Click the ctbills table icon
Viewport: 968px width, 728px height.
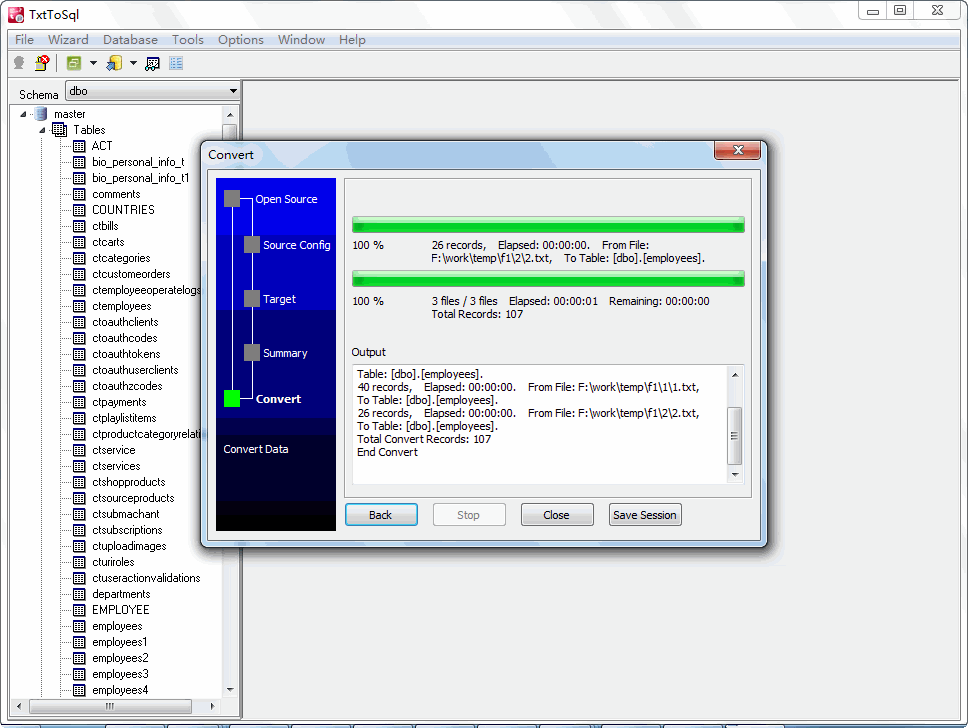pos(79,227)
